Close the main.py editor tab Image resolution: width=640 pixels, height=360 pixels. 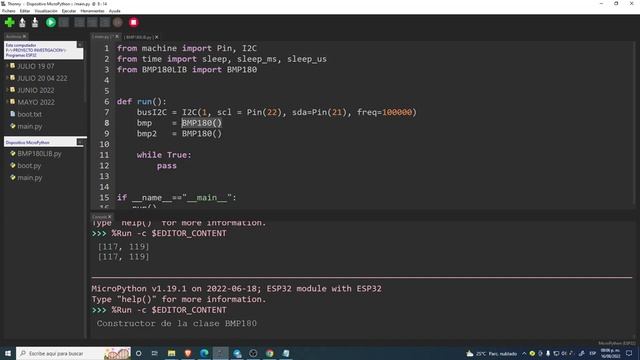click(117, 37)
